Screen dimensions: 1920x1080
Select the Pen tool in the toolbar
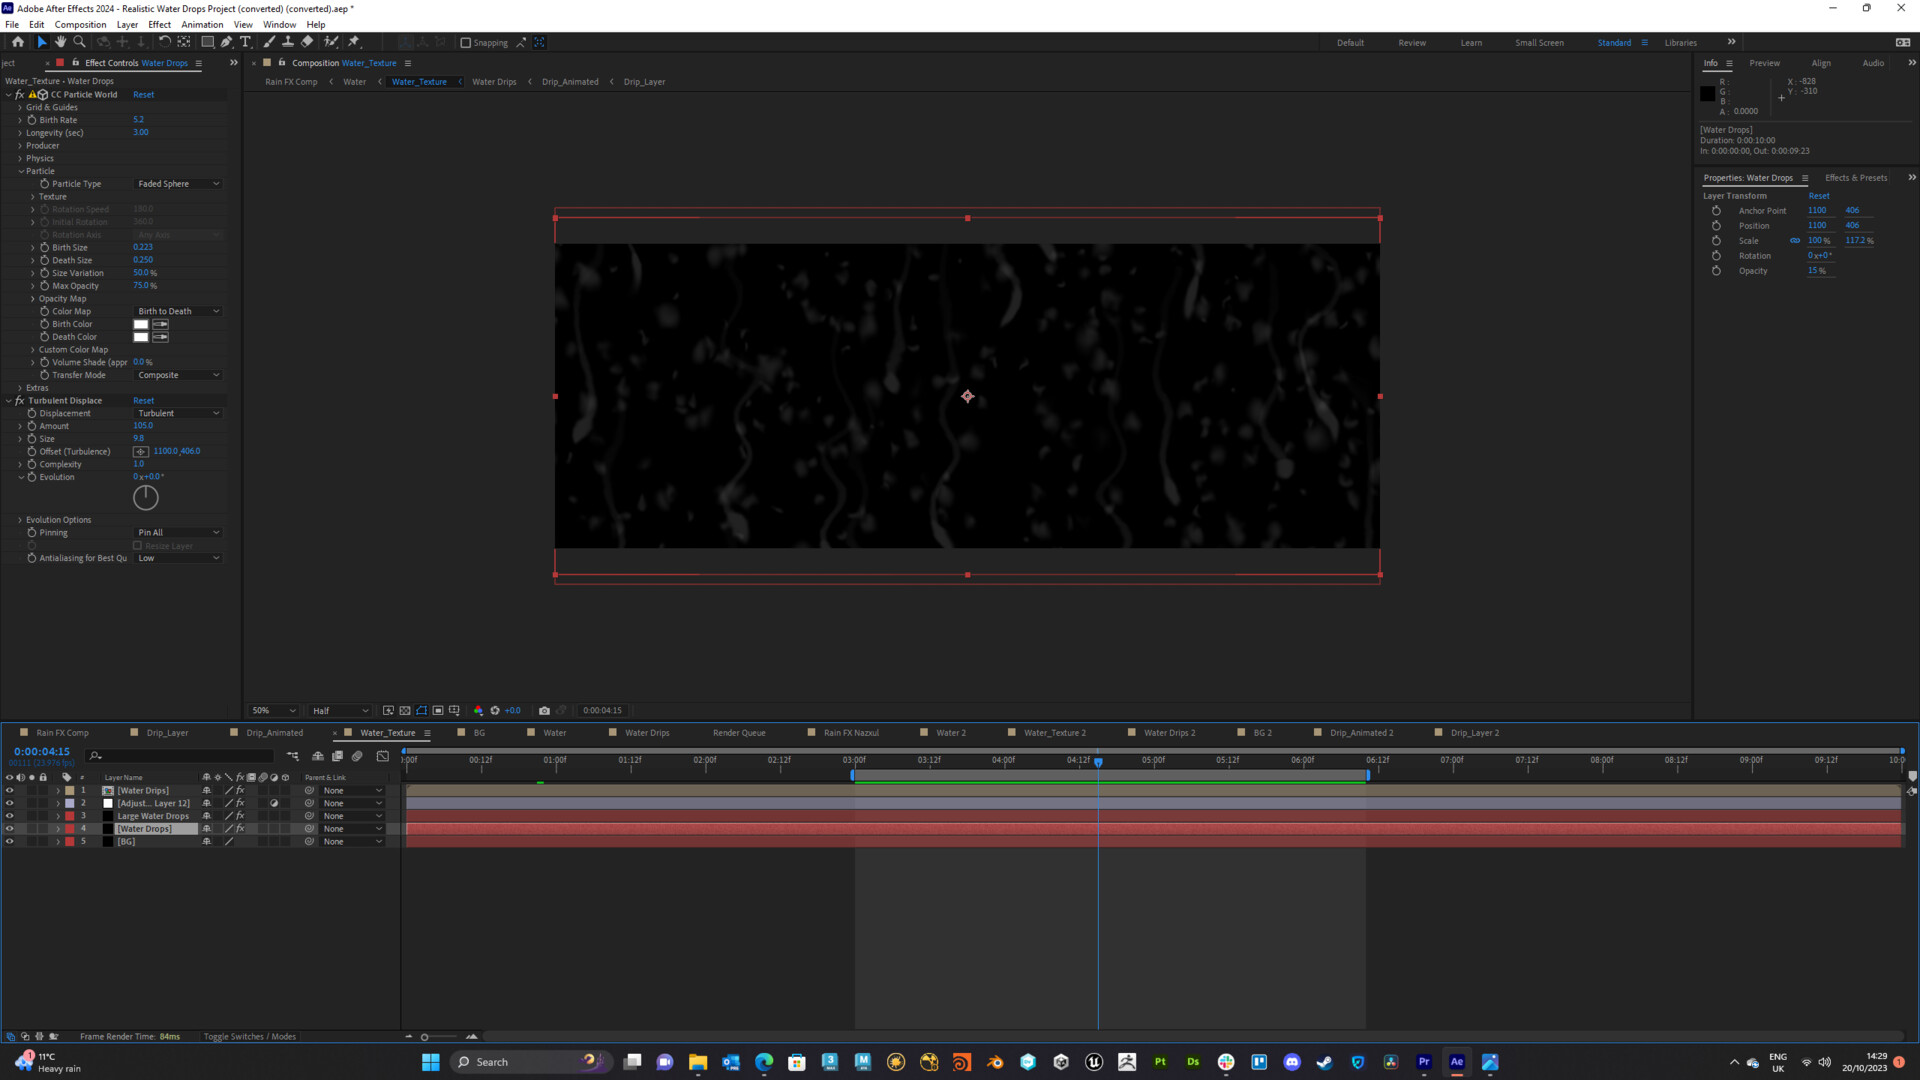226,42
